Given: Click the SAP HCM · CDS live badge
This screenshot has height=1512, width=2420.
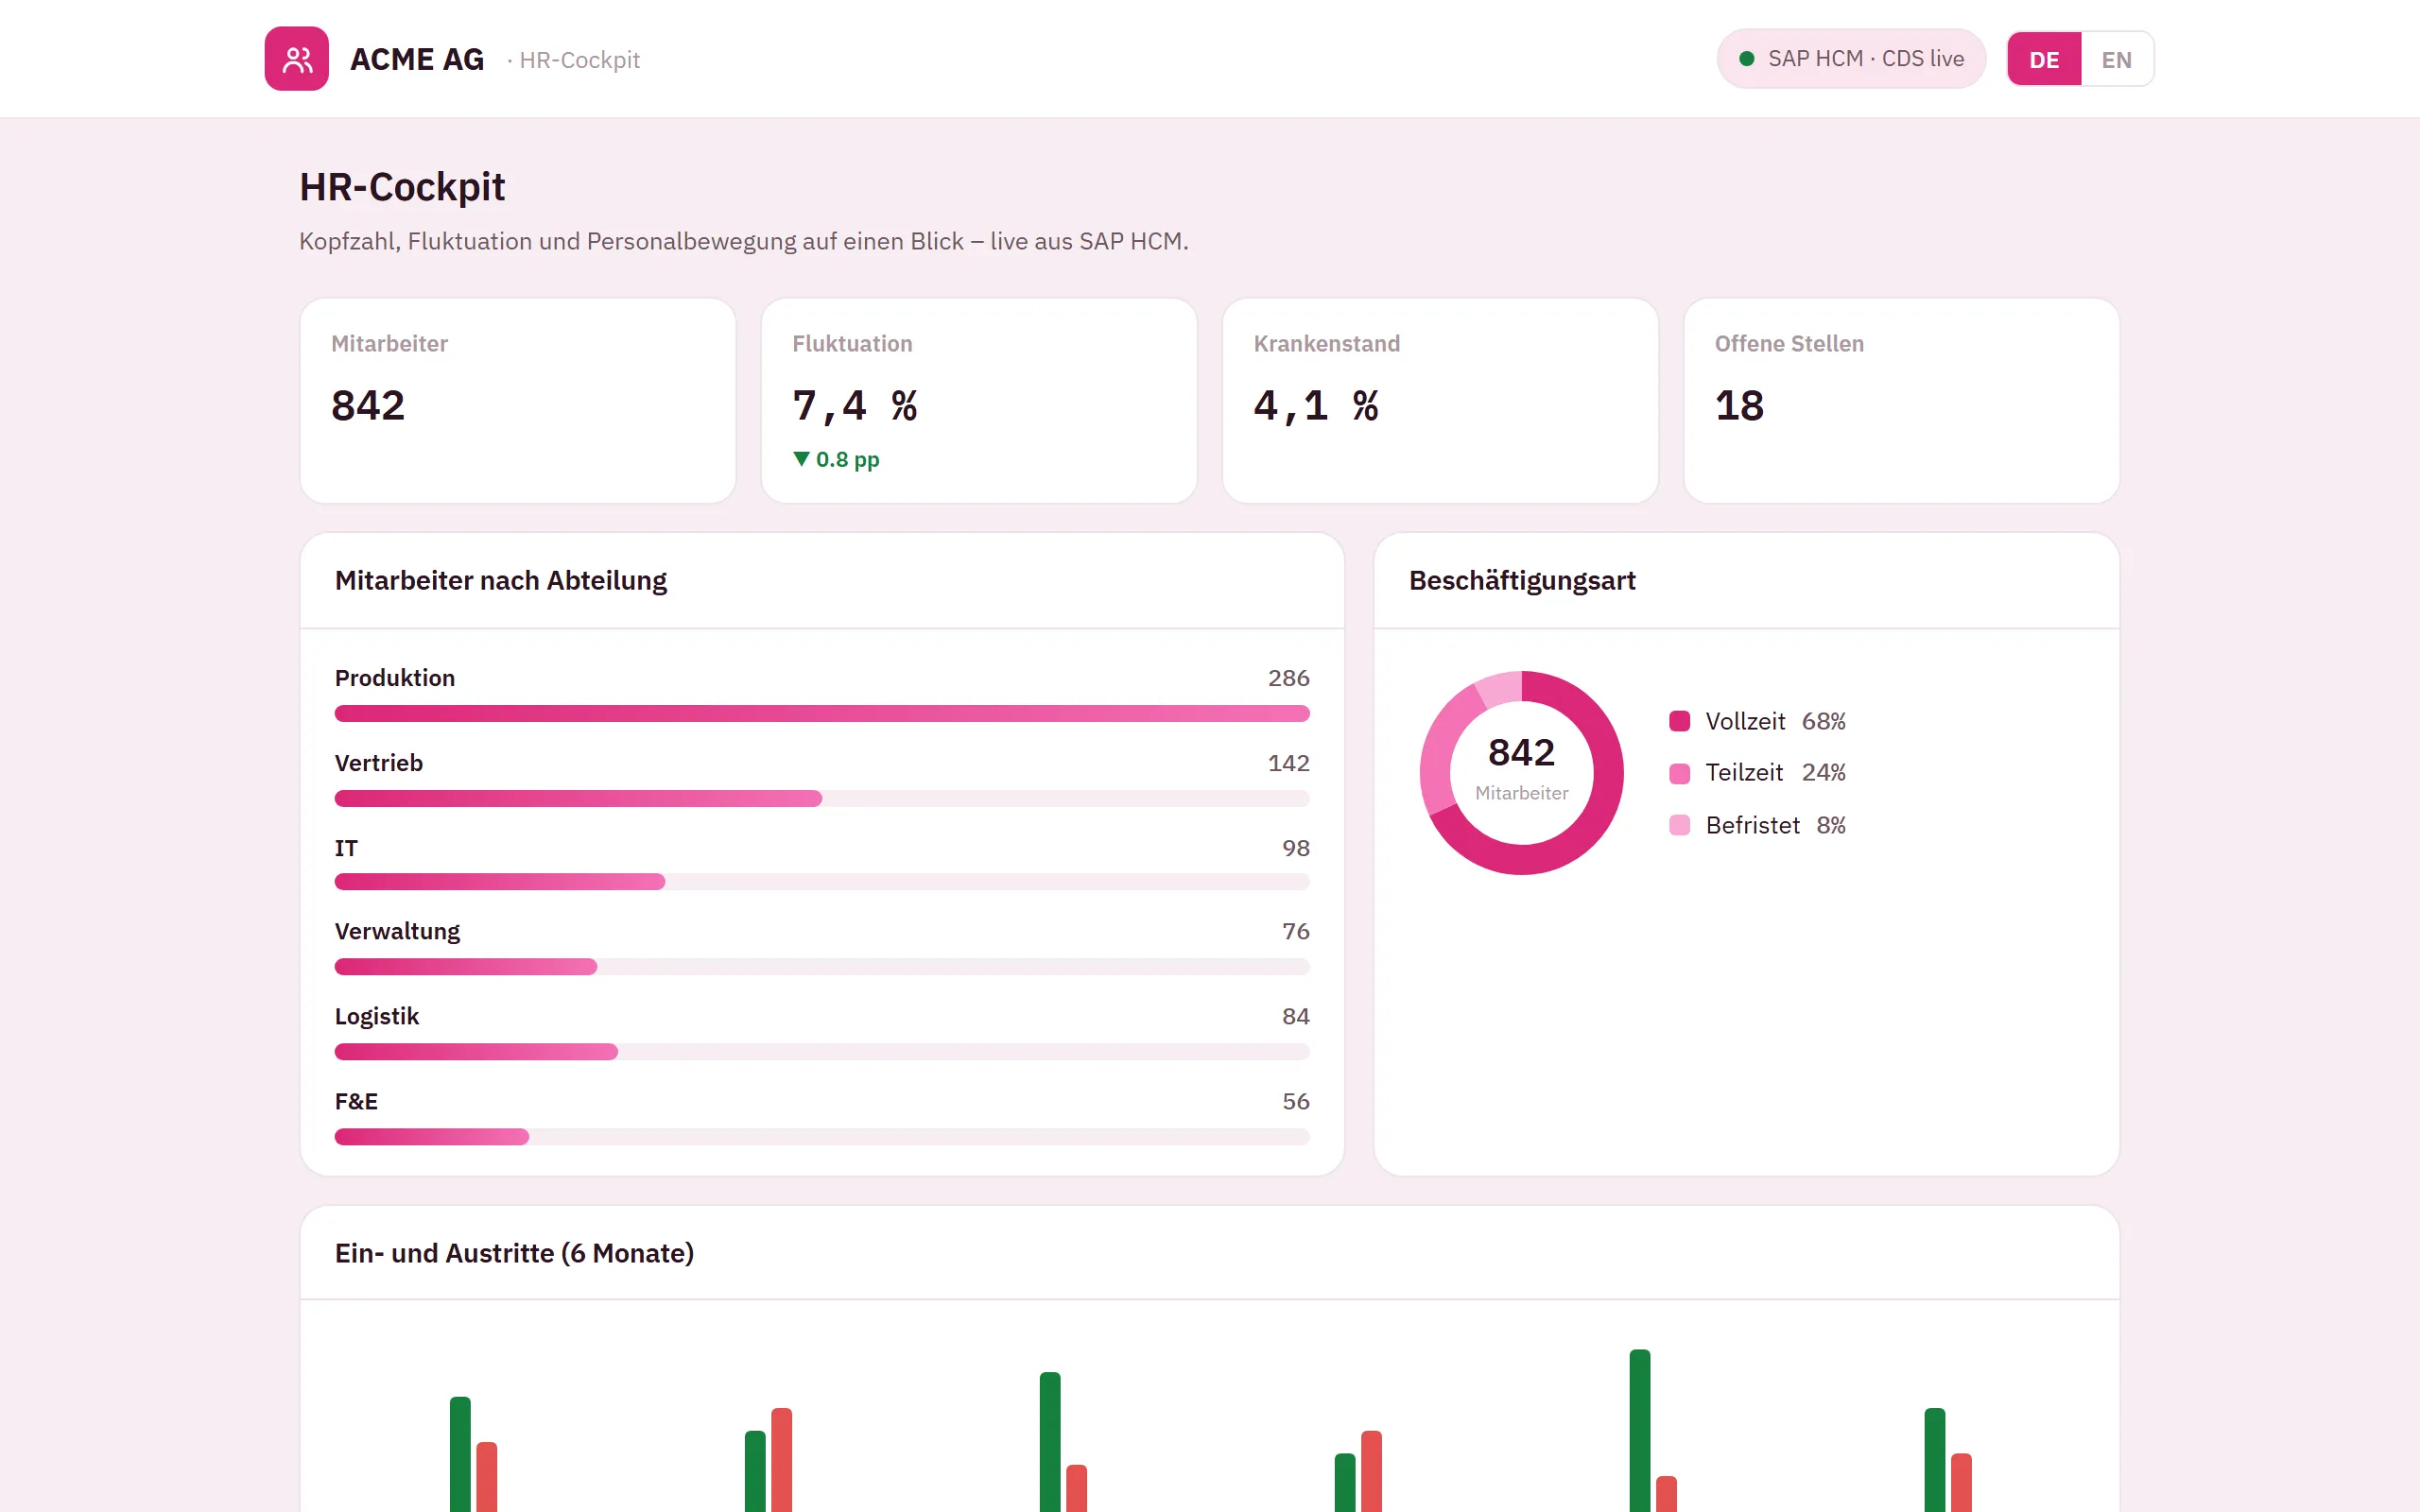Looking at the screenshot, I should click(1851, 59).
